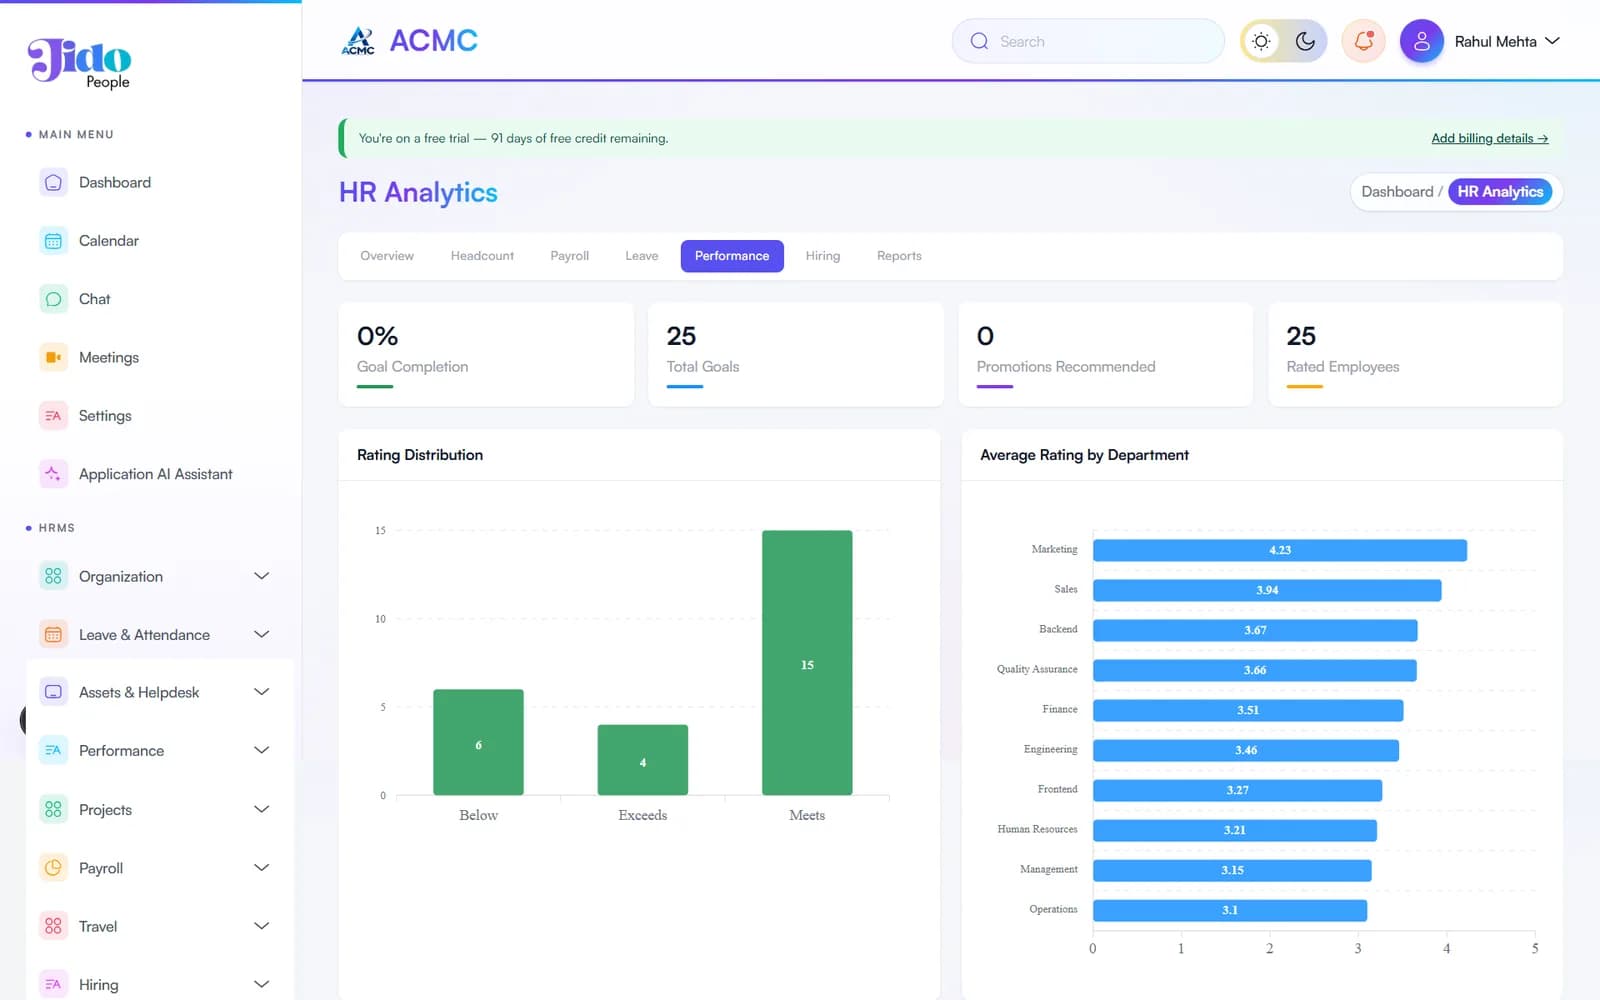Image resolution: width=1600 pixels, height=1000 pixels.
Task: Click the Promotions Recommended card
Action: pyautogui.click(x=1105, y=354)
